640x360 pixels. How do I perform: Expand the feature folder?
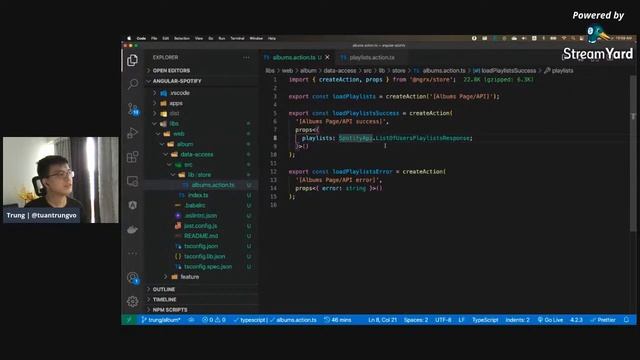(190, 277)
